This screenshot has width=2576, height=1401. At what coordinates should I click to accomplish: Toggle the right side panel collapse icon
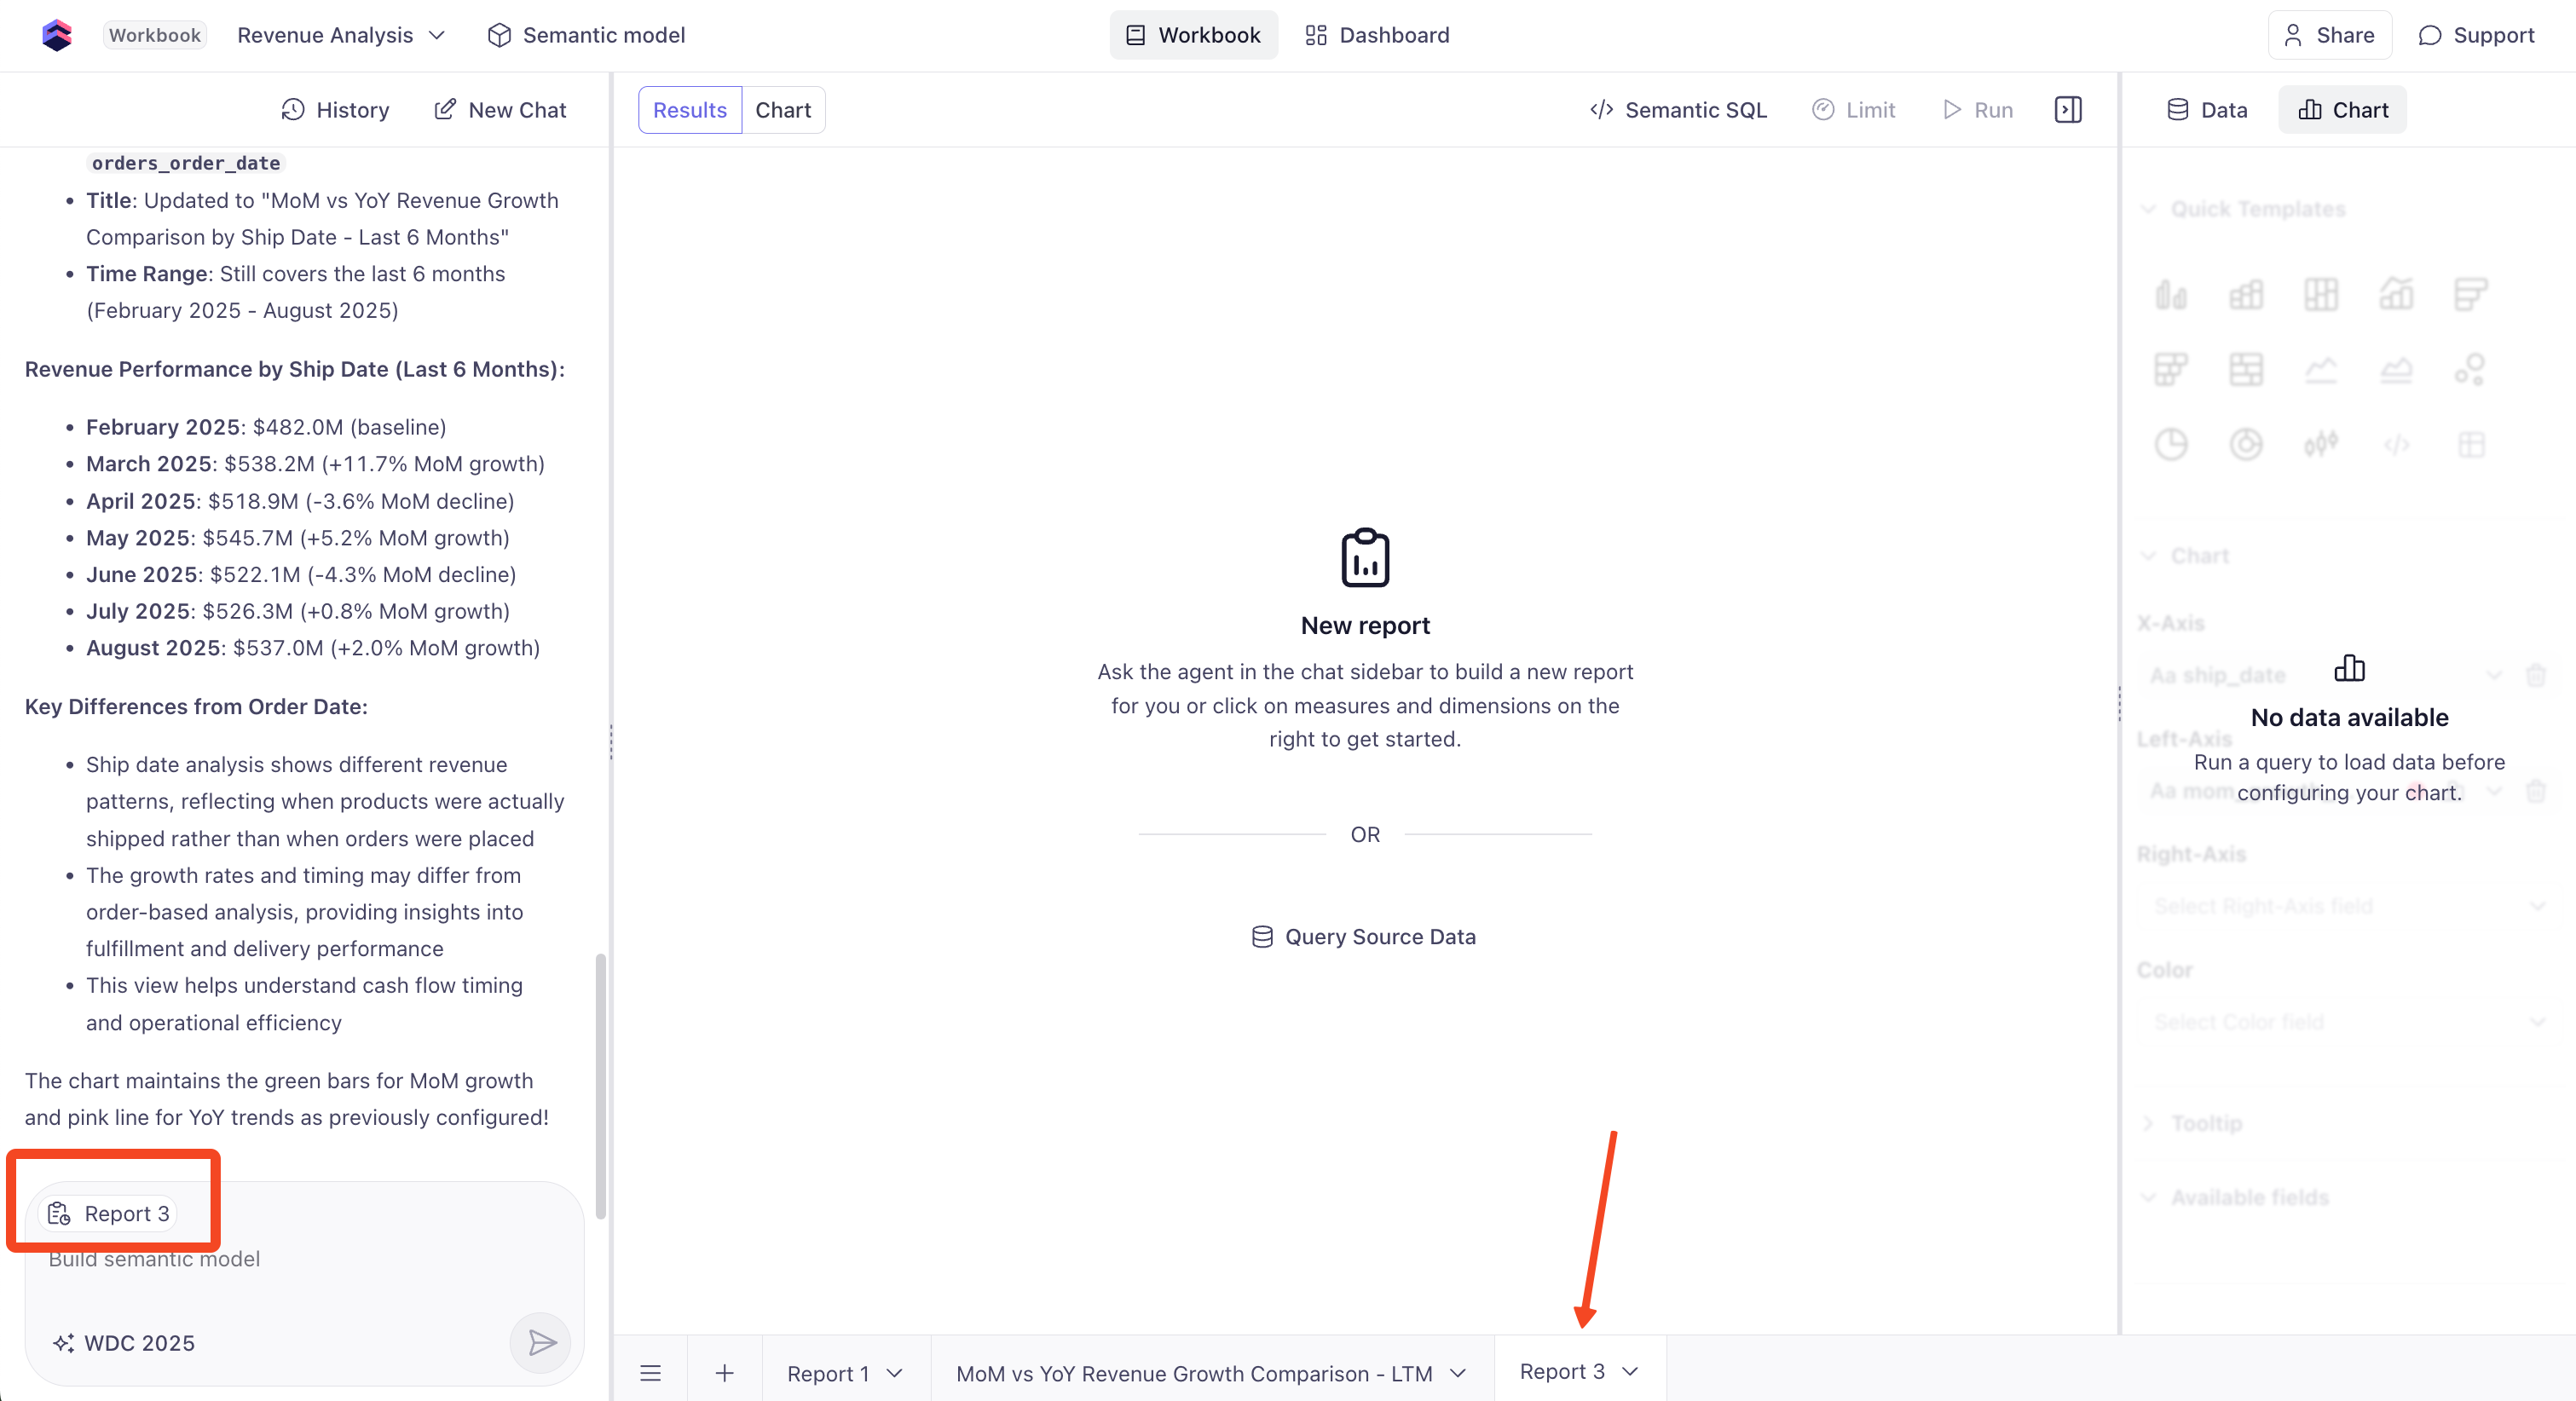(2067, 110)
